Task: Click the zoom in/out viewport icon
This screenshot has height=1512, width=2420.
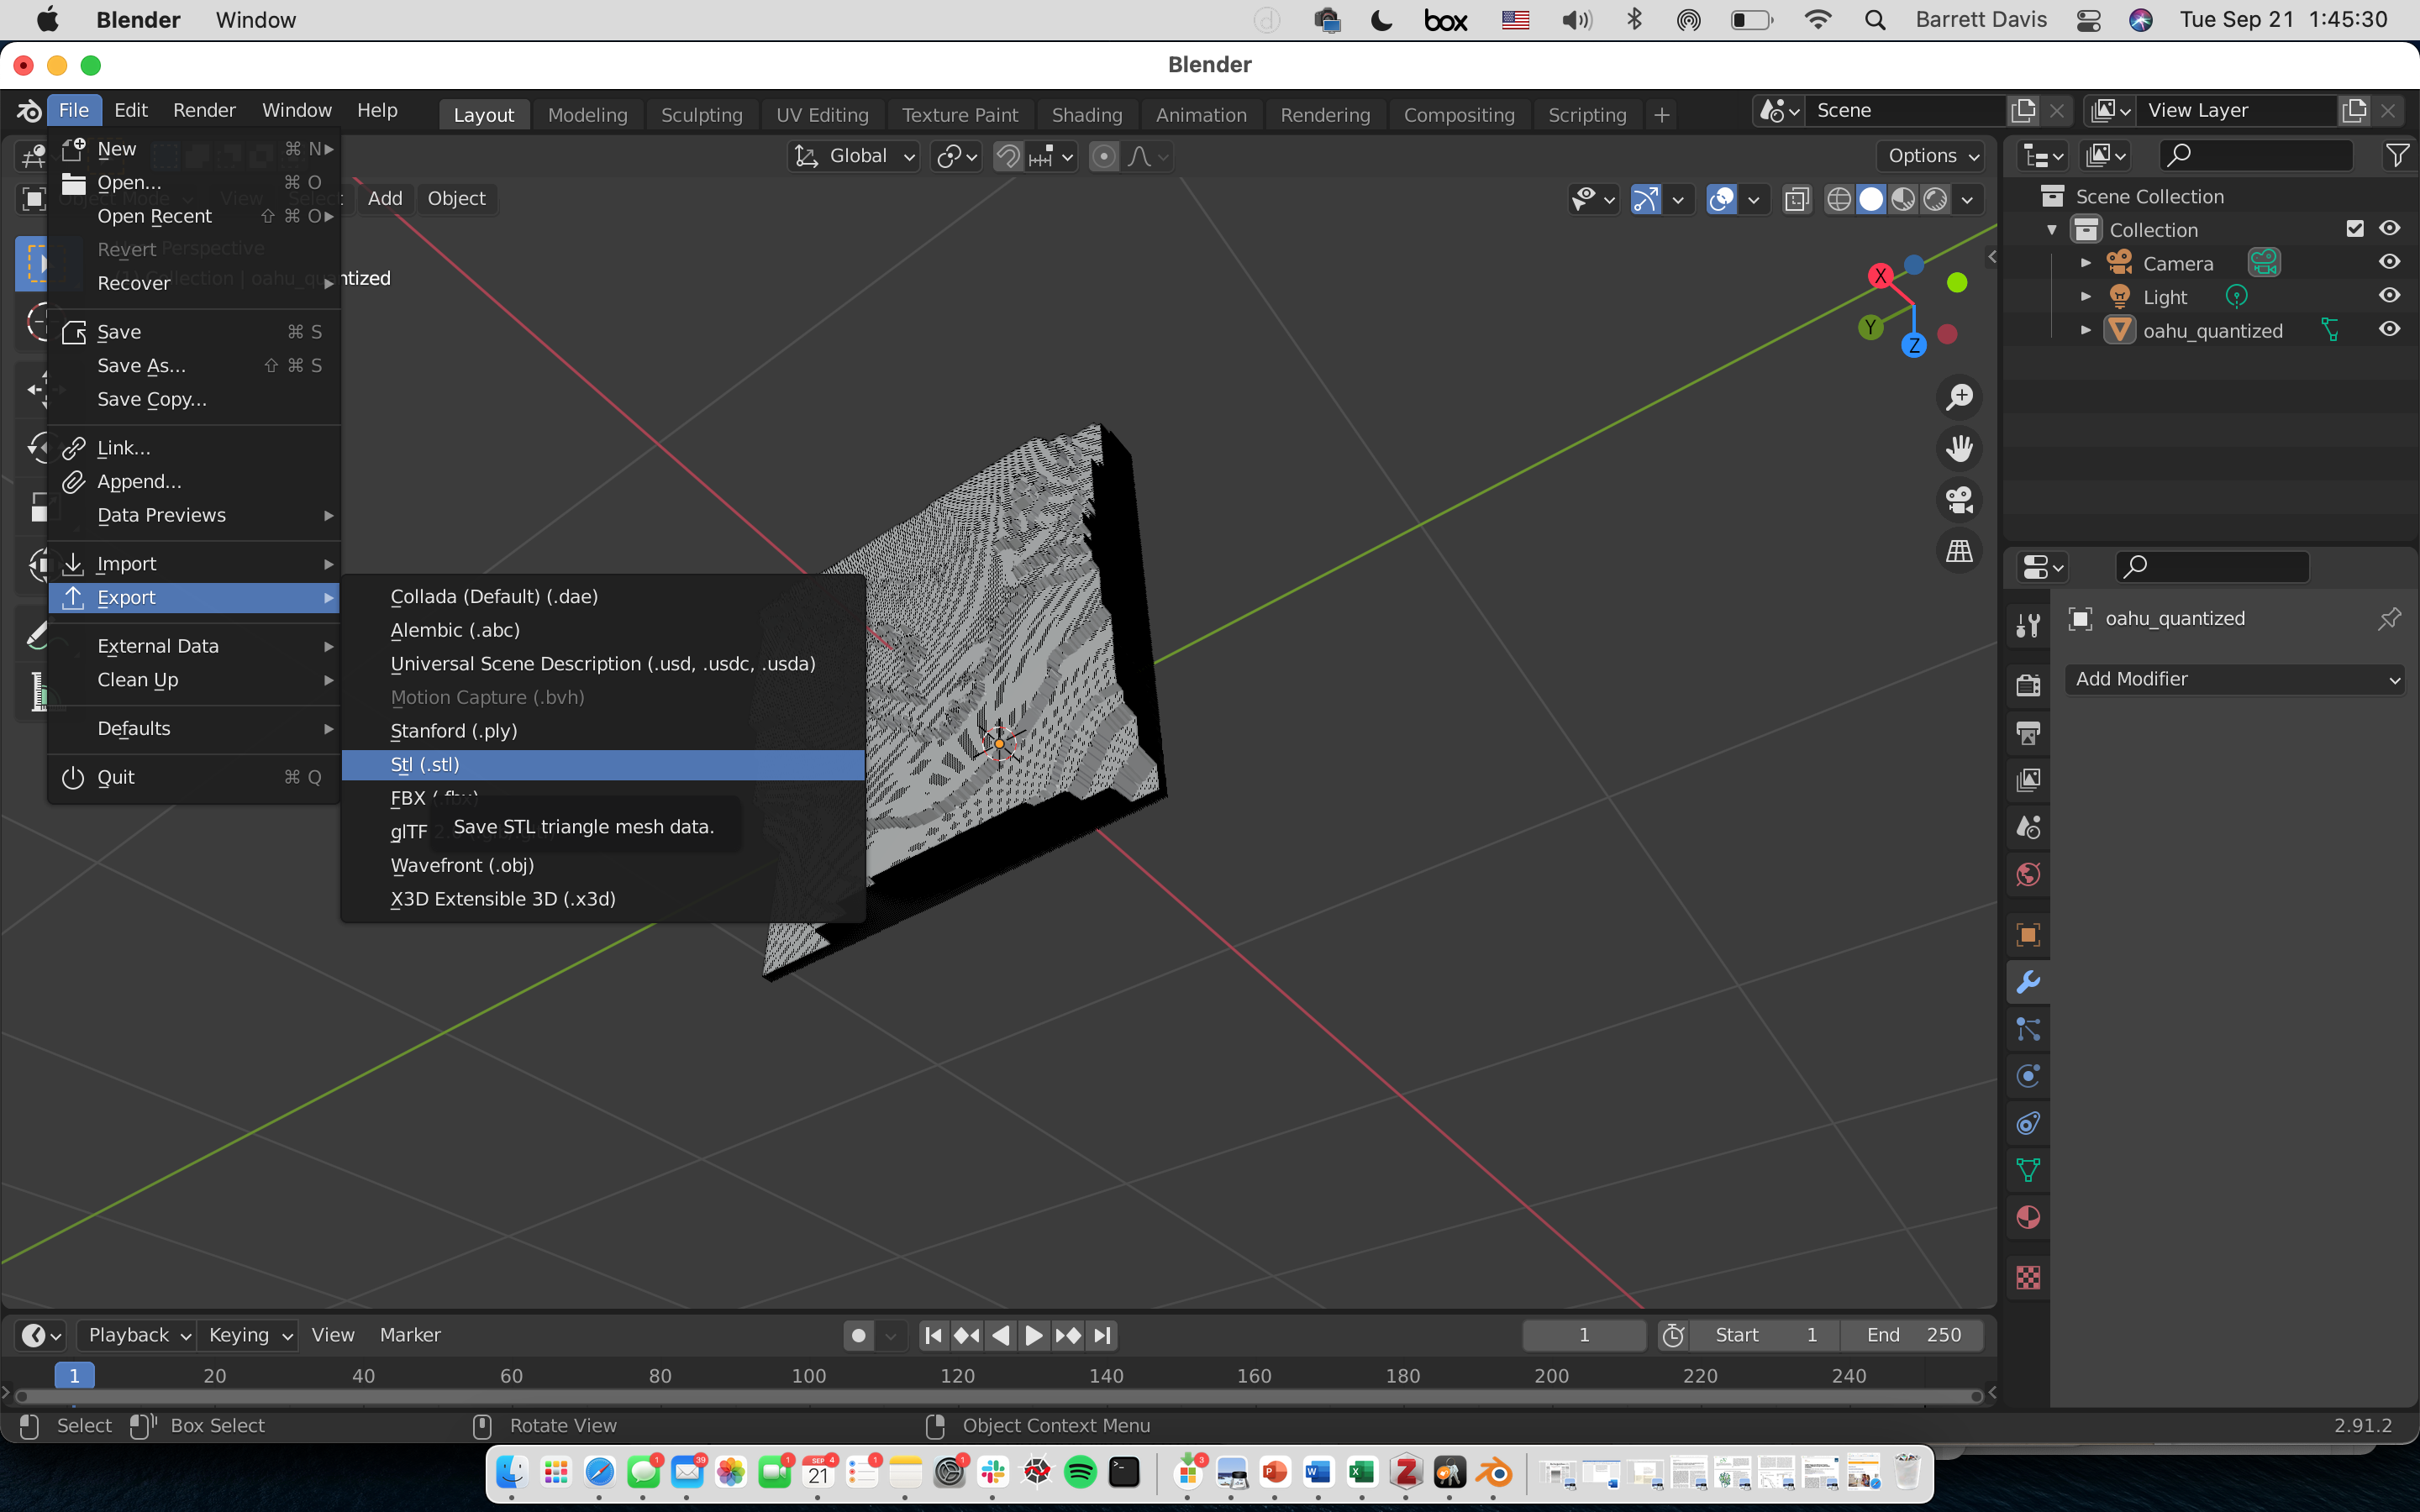Action: [1959, 397]
